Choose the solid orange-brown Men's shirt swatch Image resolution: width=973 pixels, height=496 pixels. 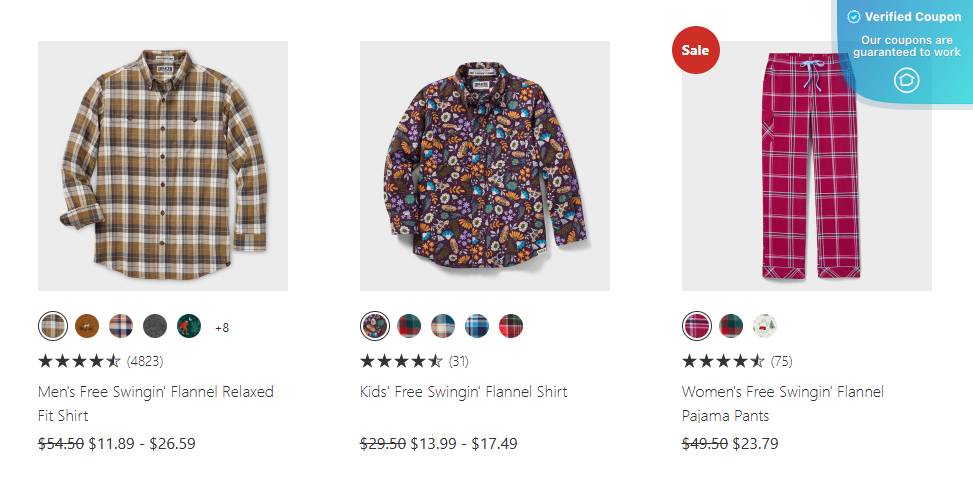87,326
